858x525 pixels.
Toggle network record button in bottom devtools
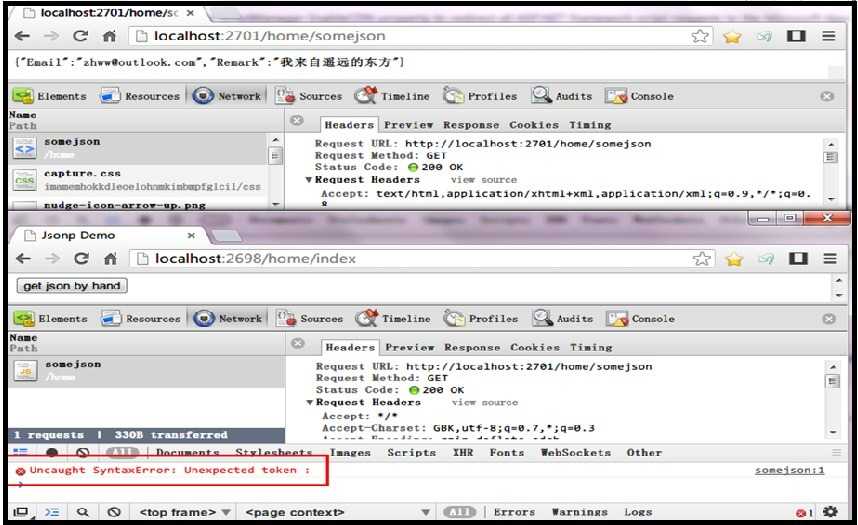pyautogui.click(x=52, y=452)
